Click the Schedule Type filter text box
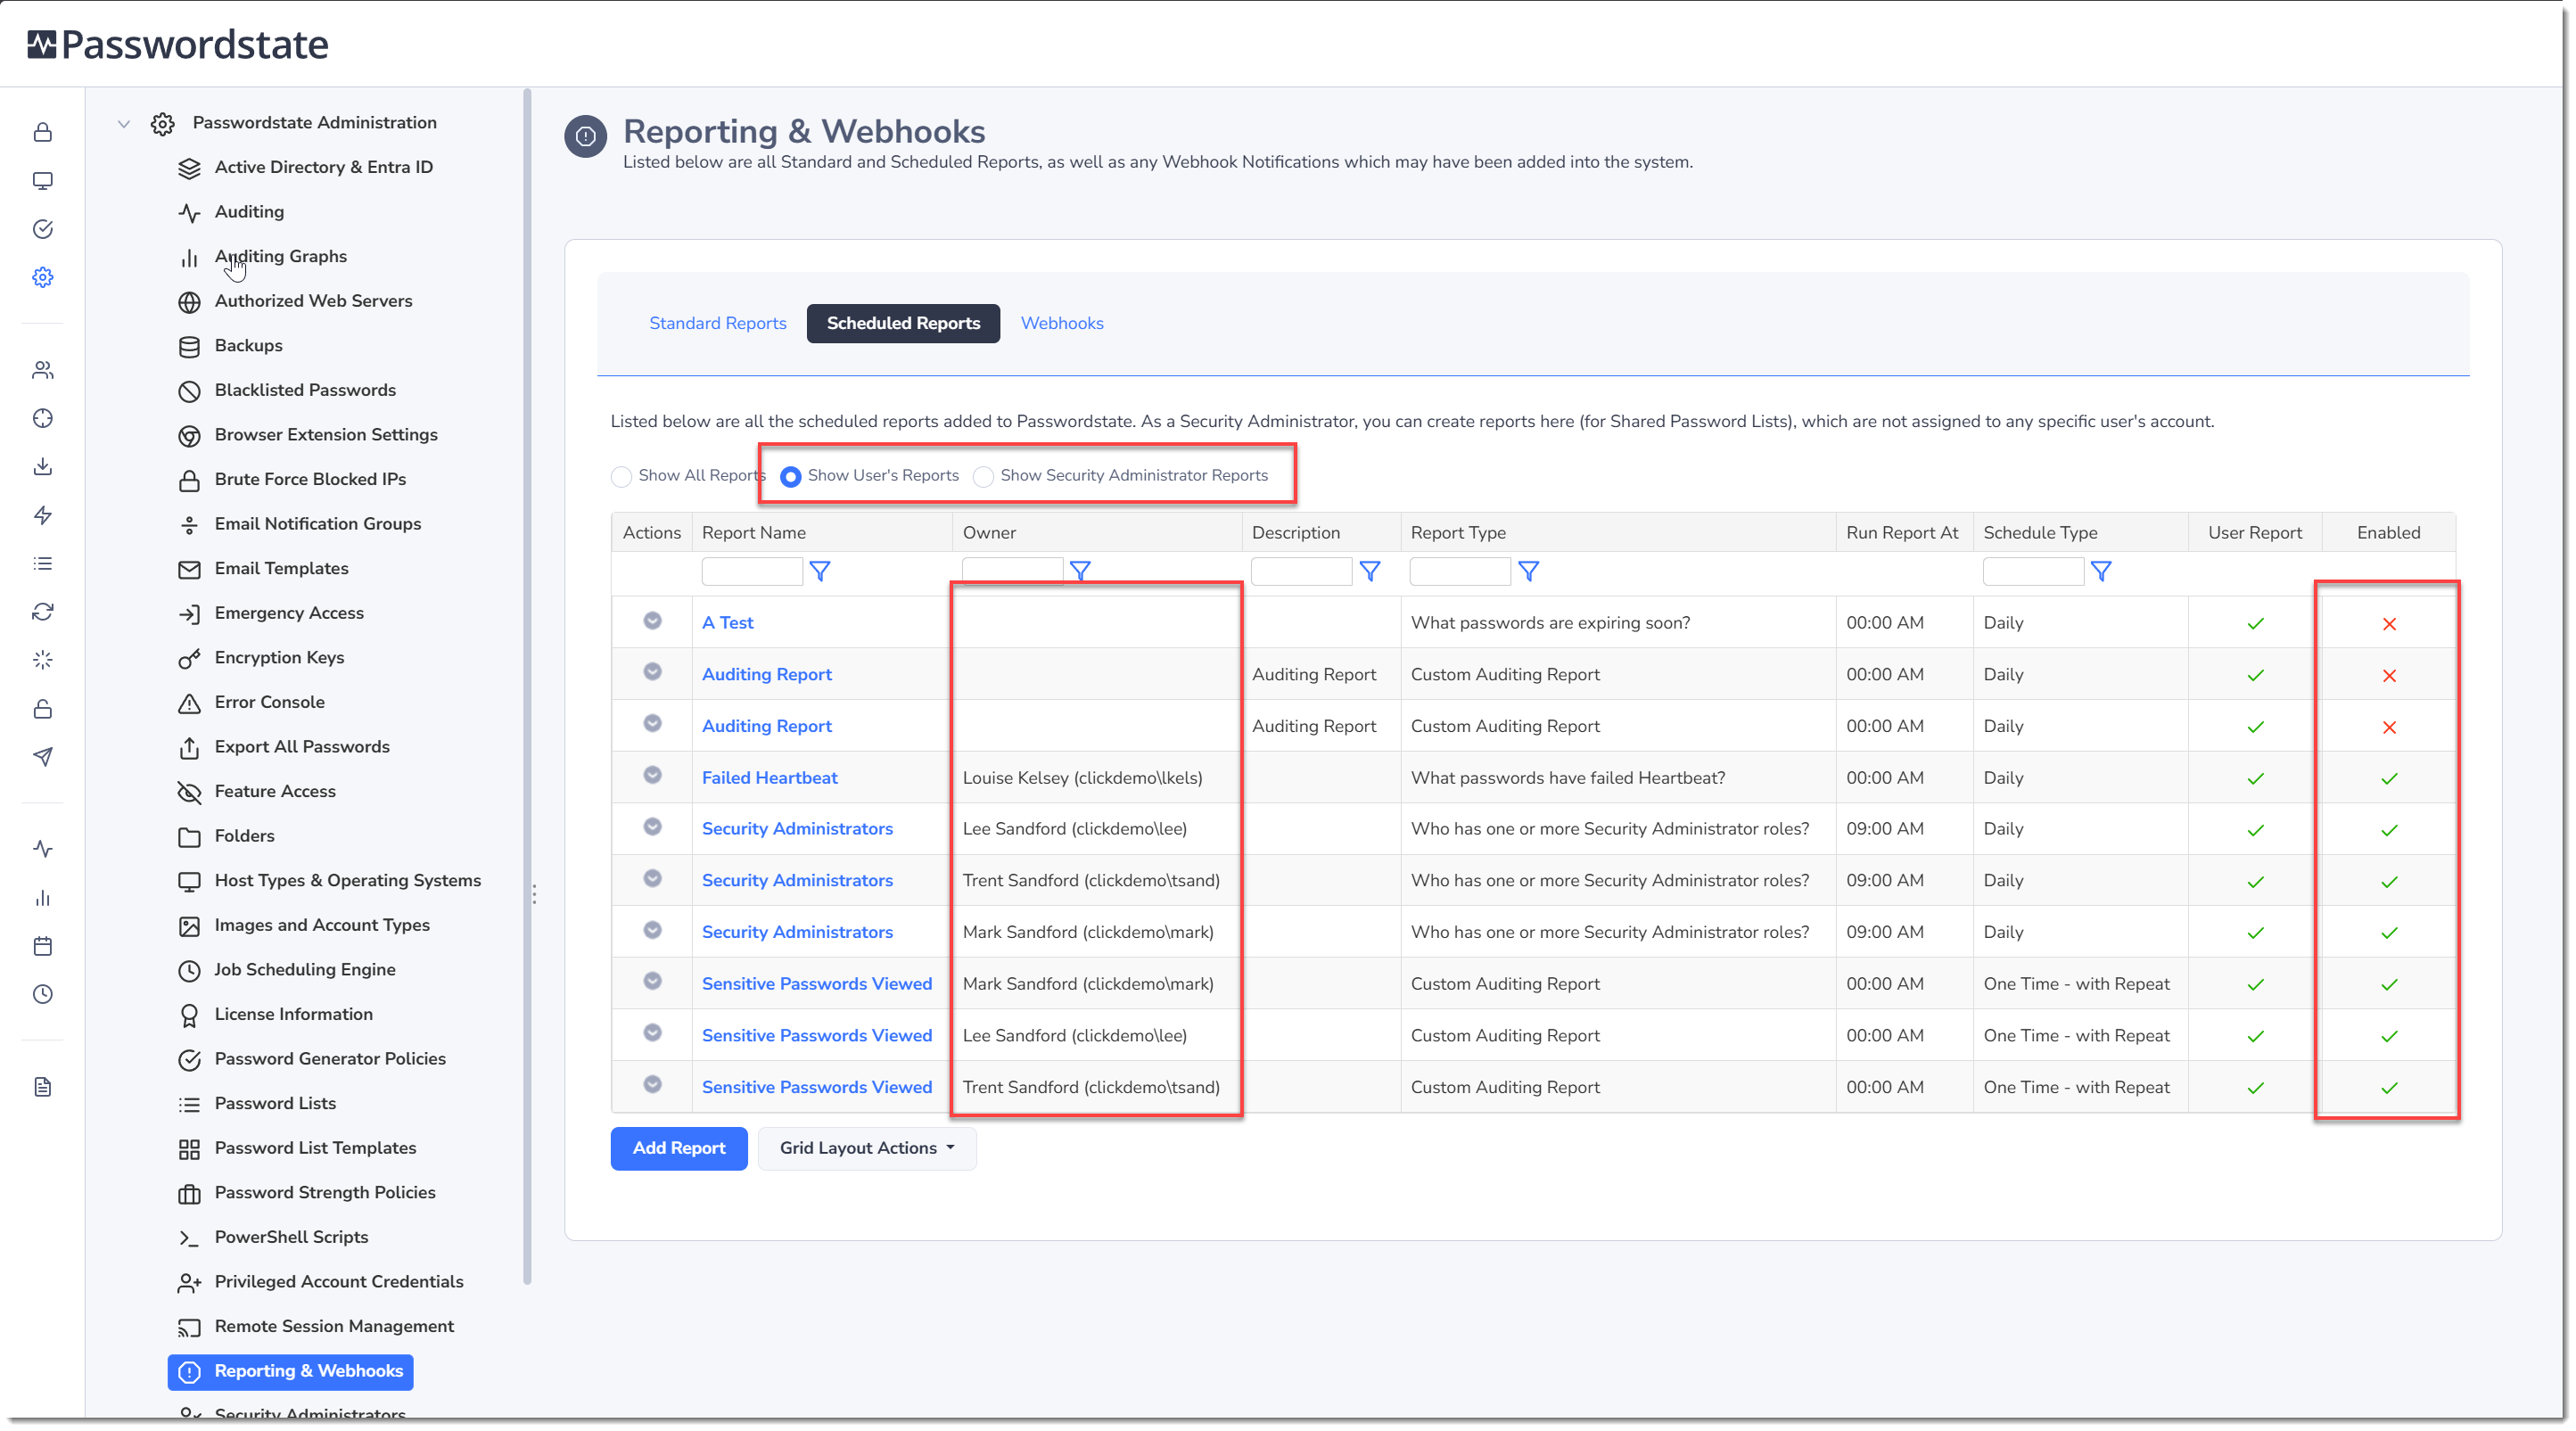 (2033, 571)
